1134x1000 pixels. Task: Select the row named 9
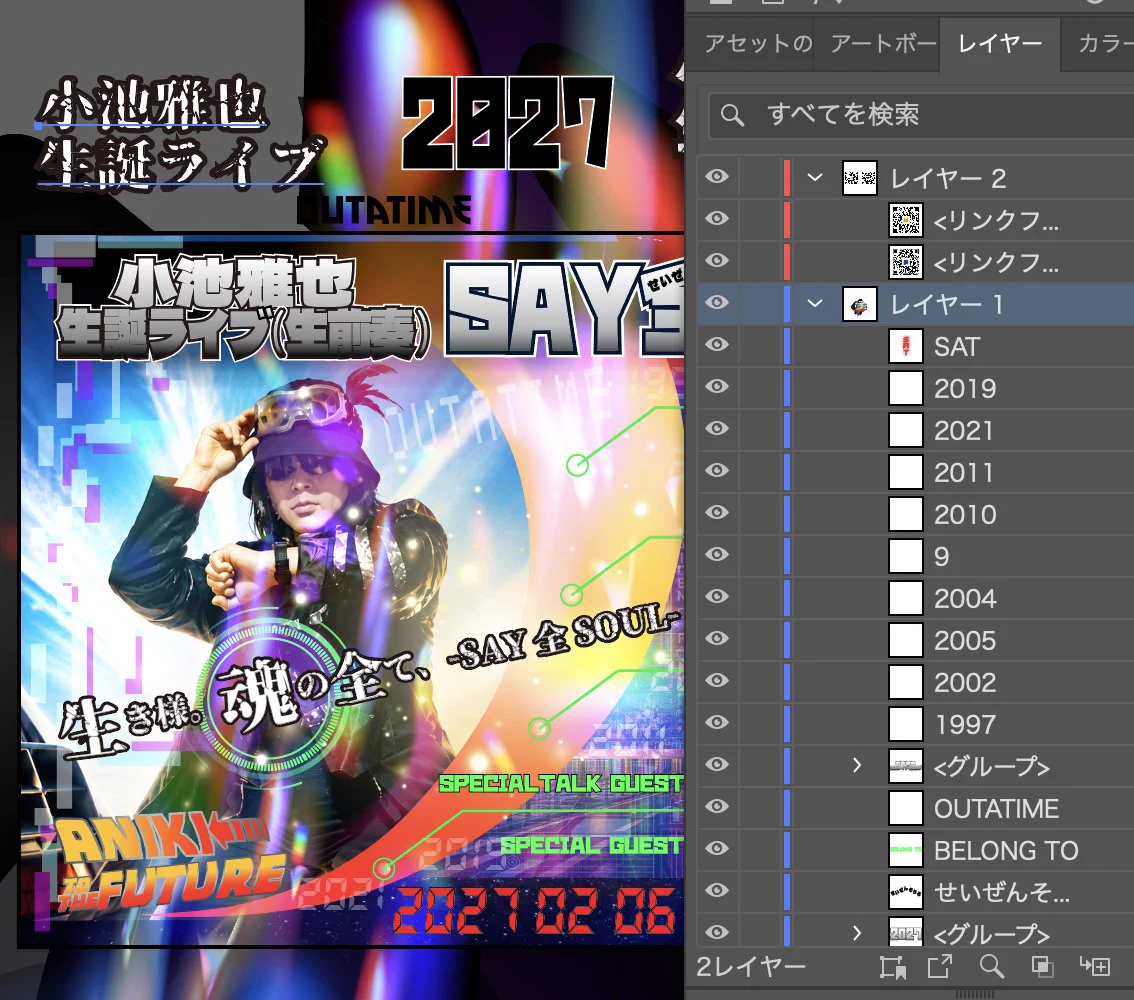(x=916, y=556)
